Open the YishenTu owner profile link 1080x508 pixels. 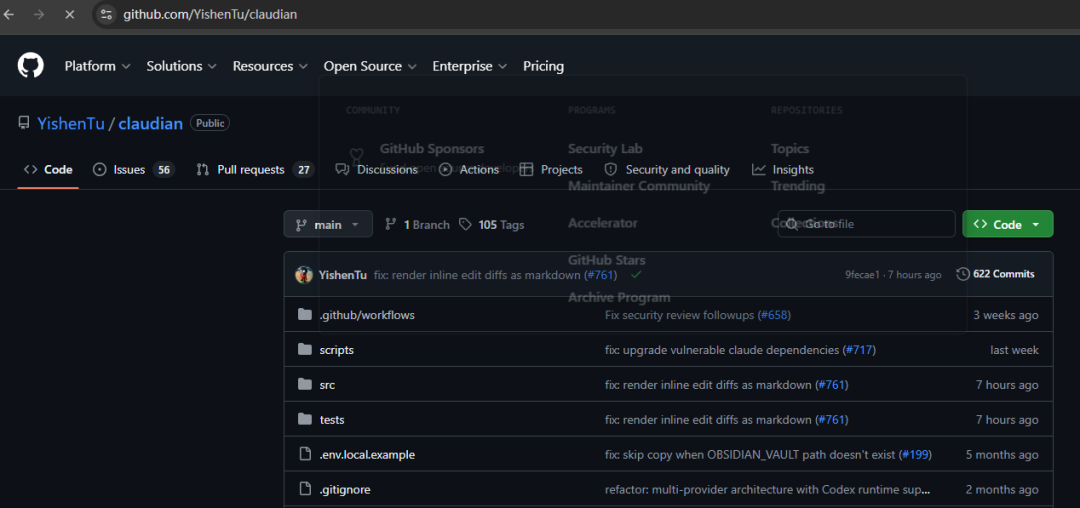pyautogui.click(x=71, y=124)
